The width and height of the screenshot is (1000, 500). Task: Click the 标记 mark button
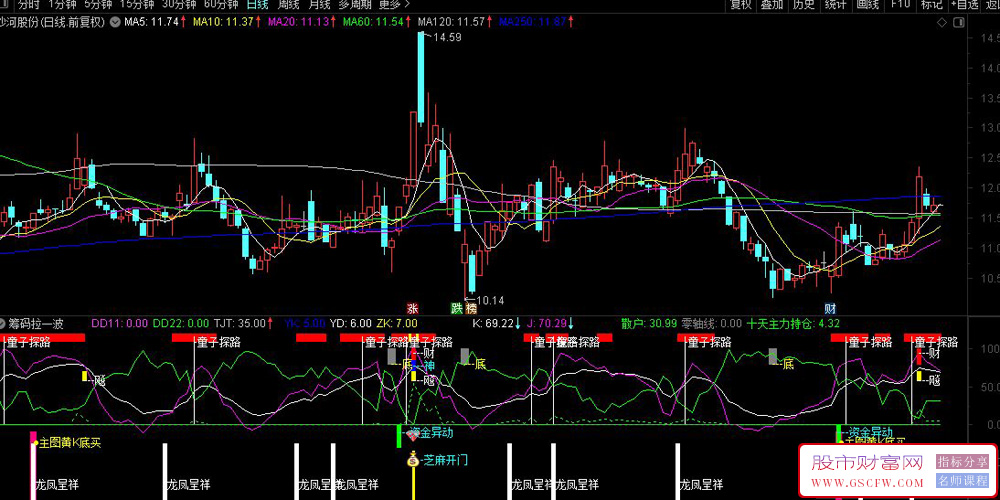click(x=931, y=4)
